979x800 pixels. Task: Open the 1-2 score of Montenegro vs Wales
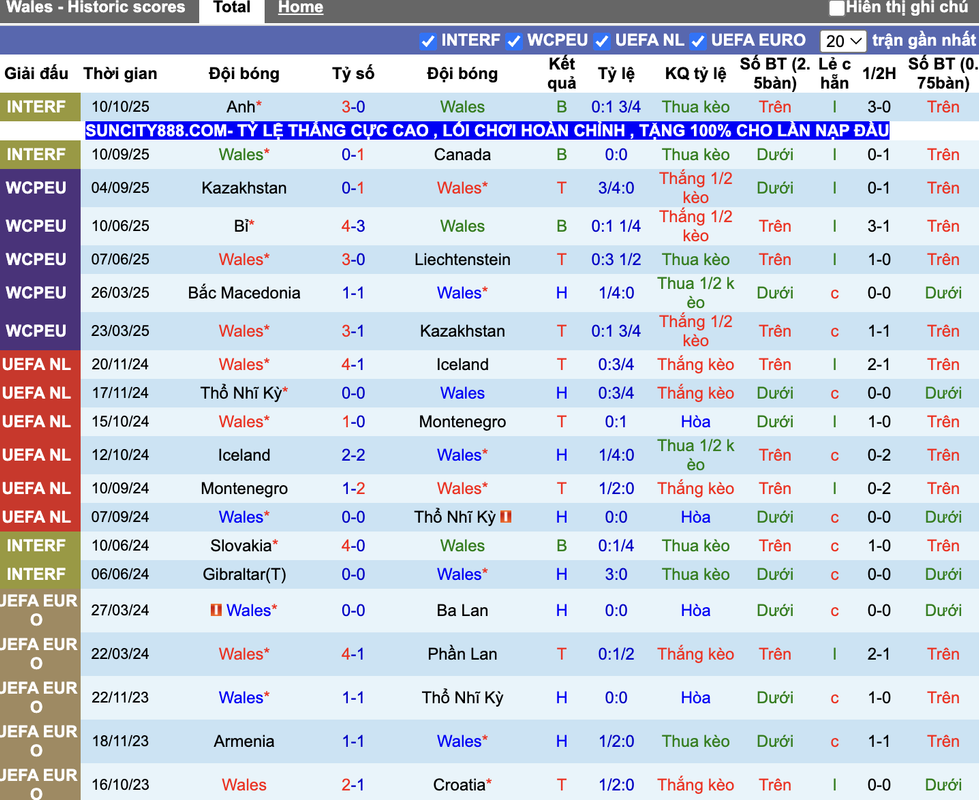(x=353, y=488)
